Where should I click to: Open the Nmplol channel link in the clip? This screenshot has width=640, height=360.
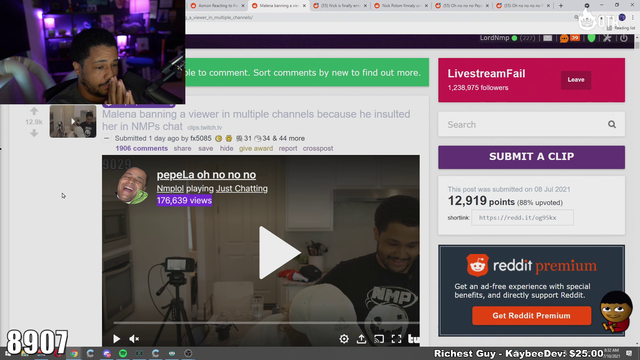click(170, 189)
